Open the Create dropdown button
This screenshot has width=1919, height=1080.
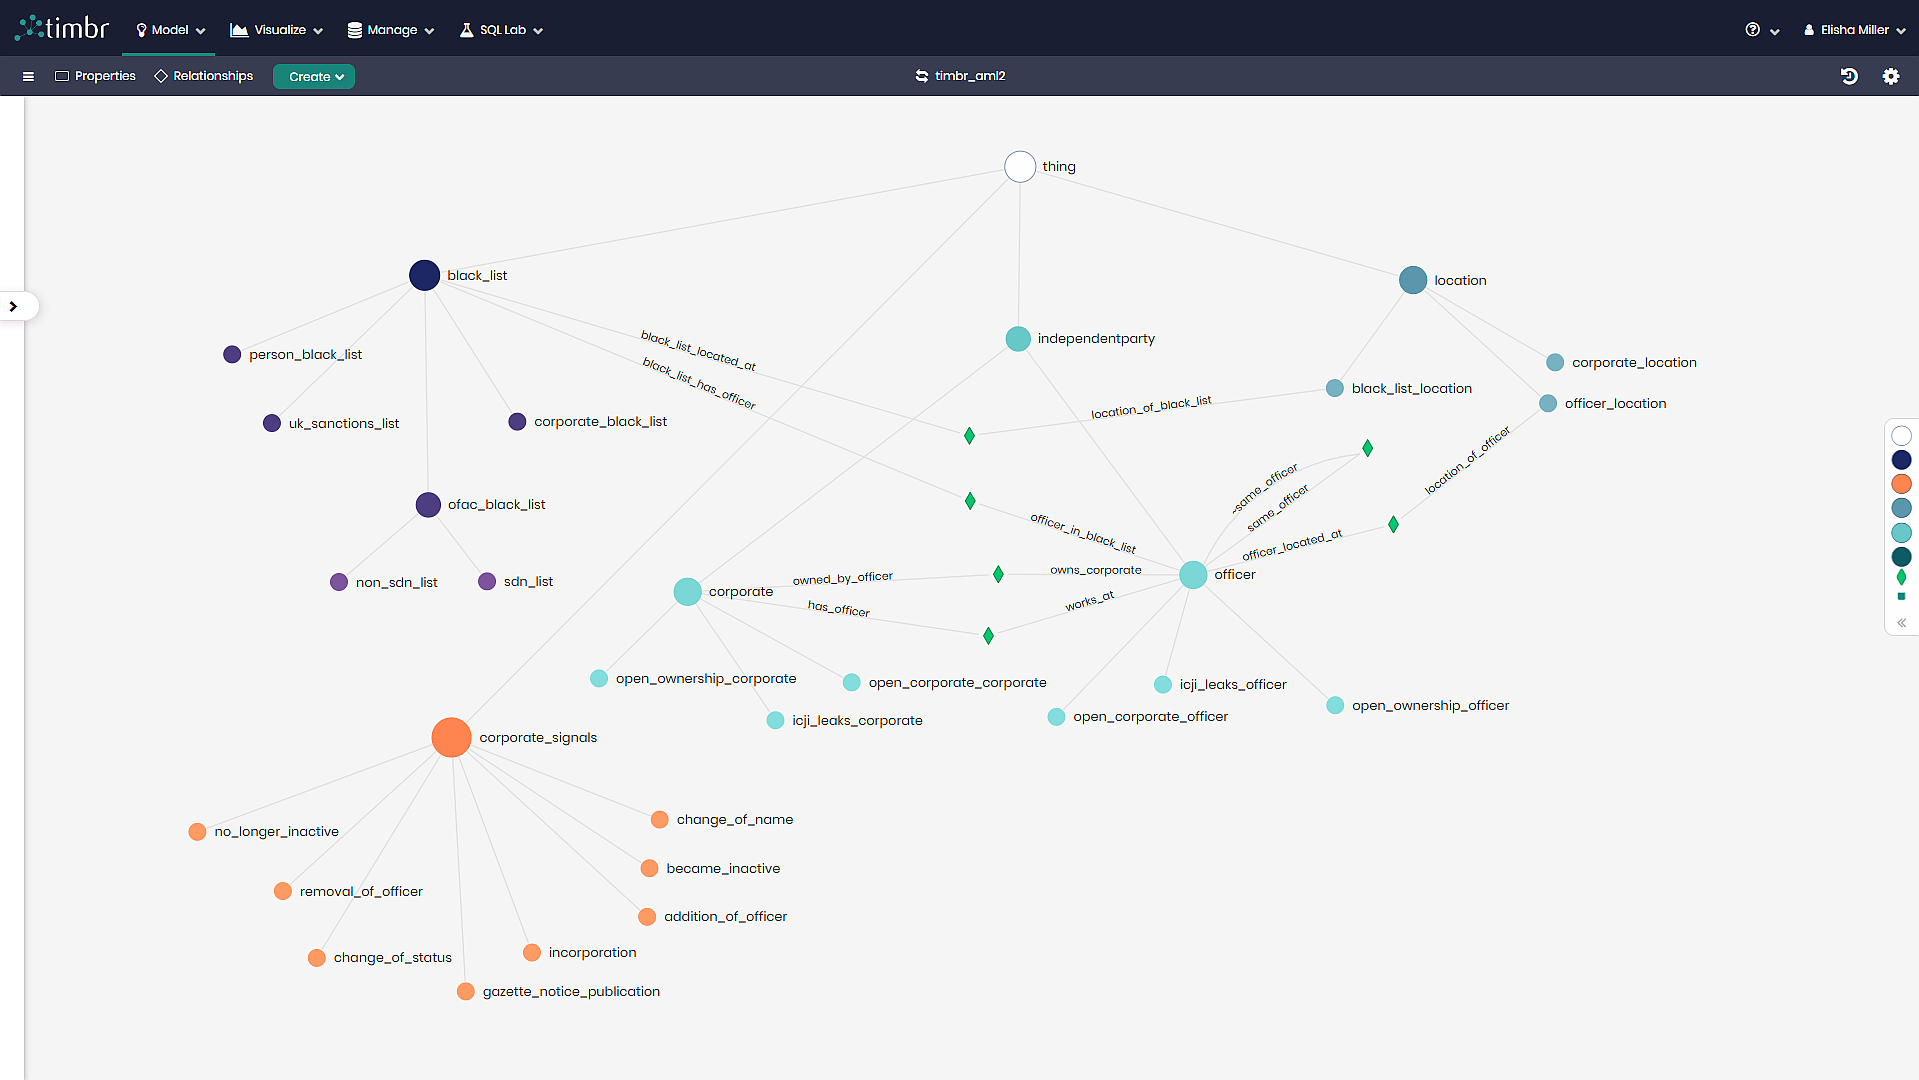point(314,76)
